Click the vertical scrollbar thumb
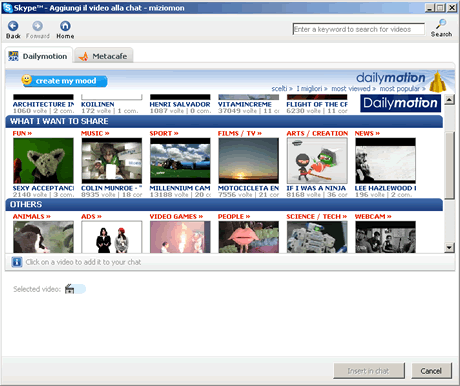 (x=449, y=165)
